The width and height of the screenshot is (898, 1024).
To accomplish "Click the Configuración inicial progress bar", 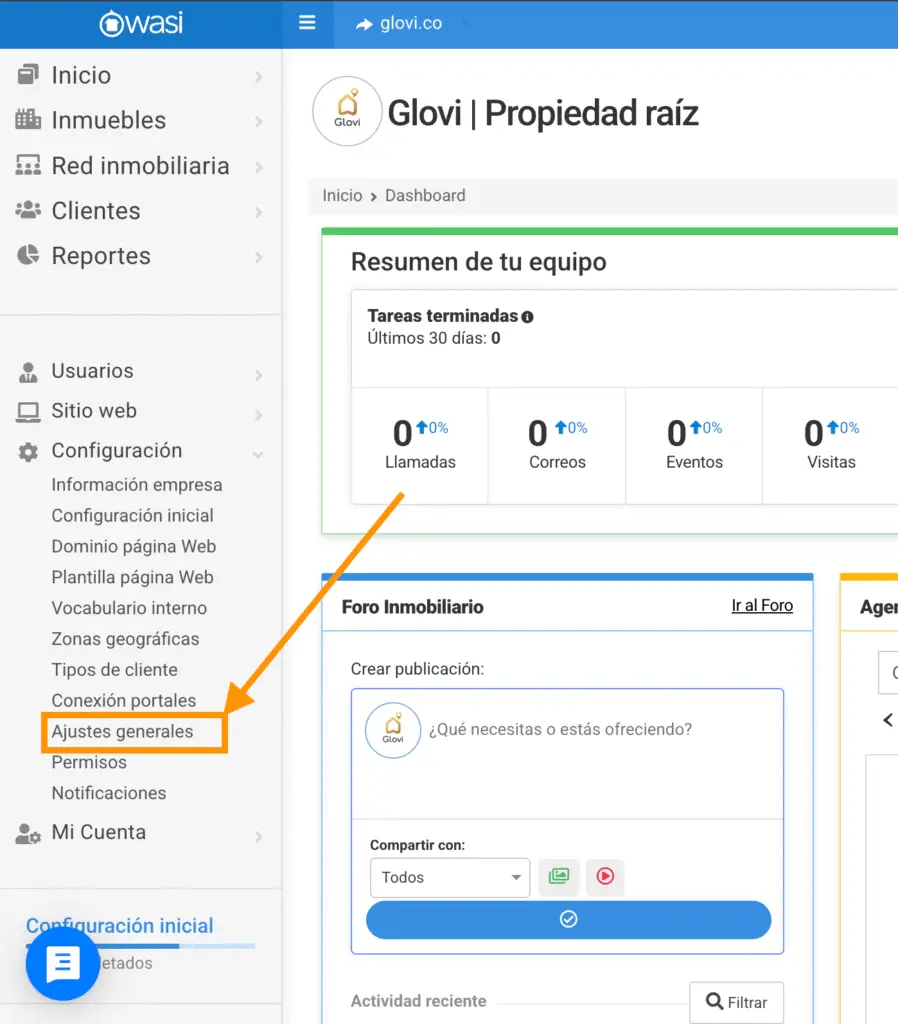I will (140, 946).
